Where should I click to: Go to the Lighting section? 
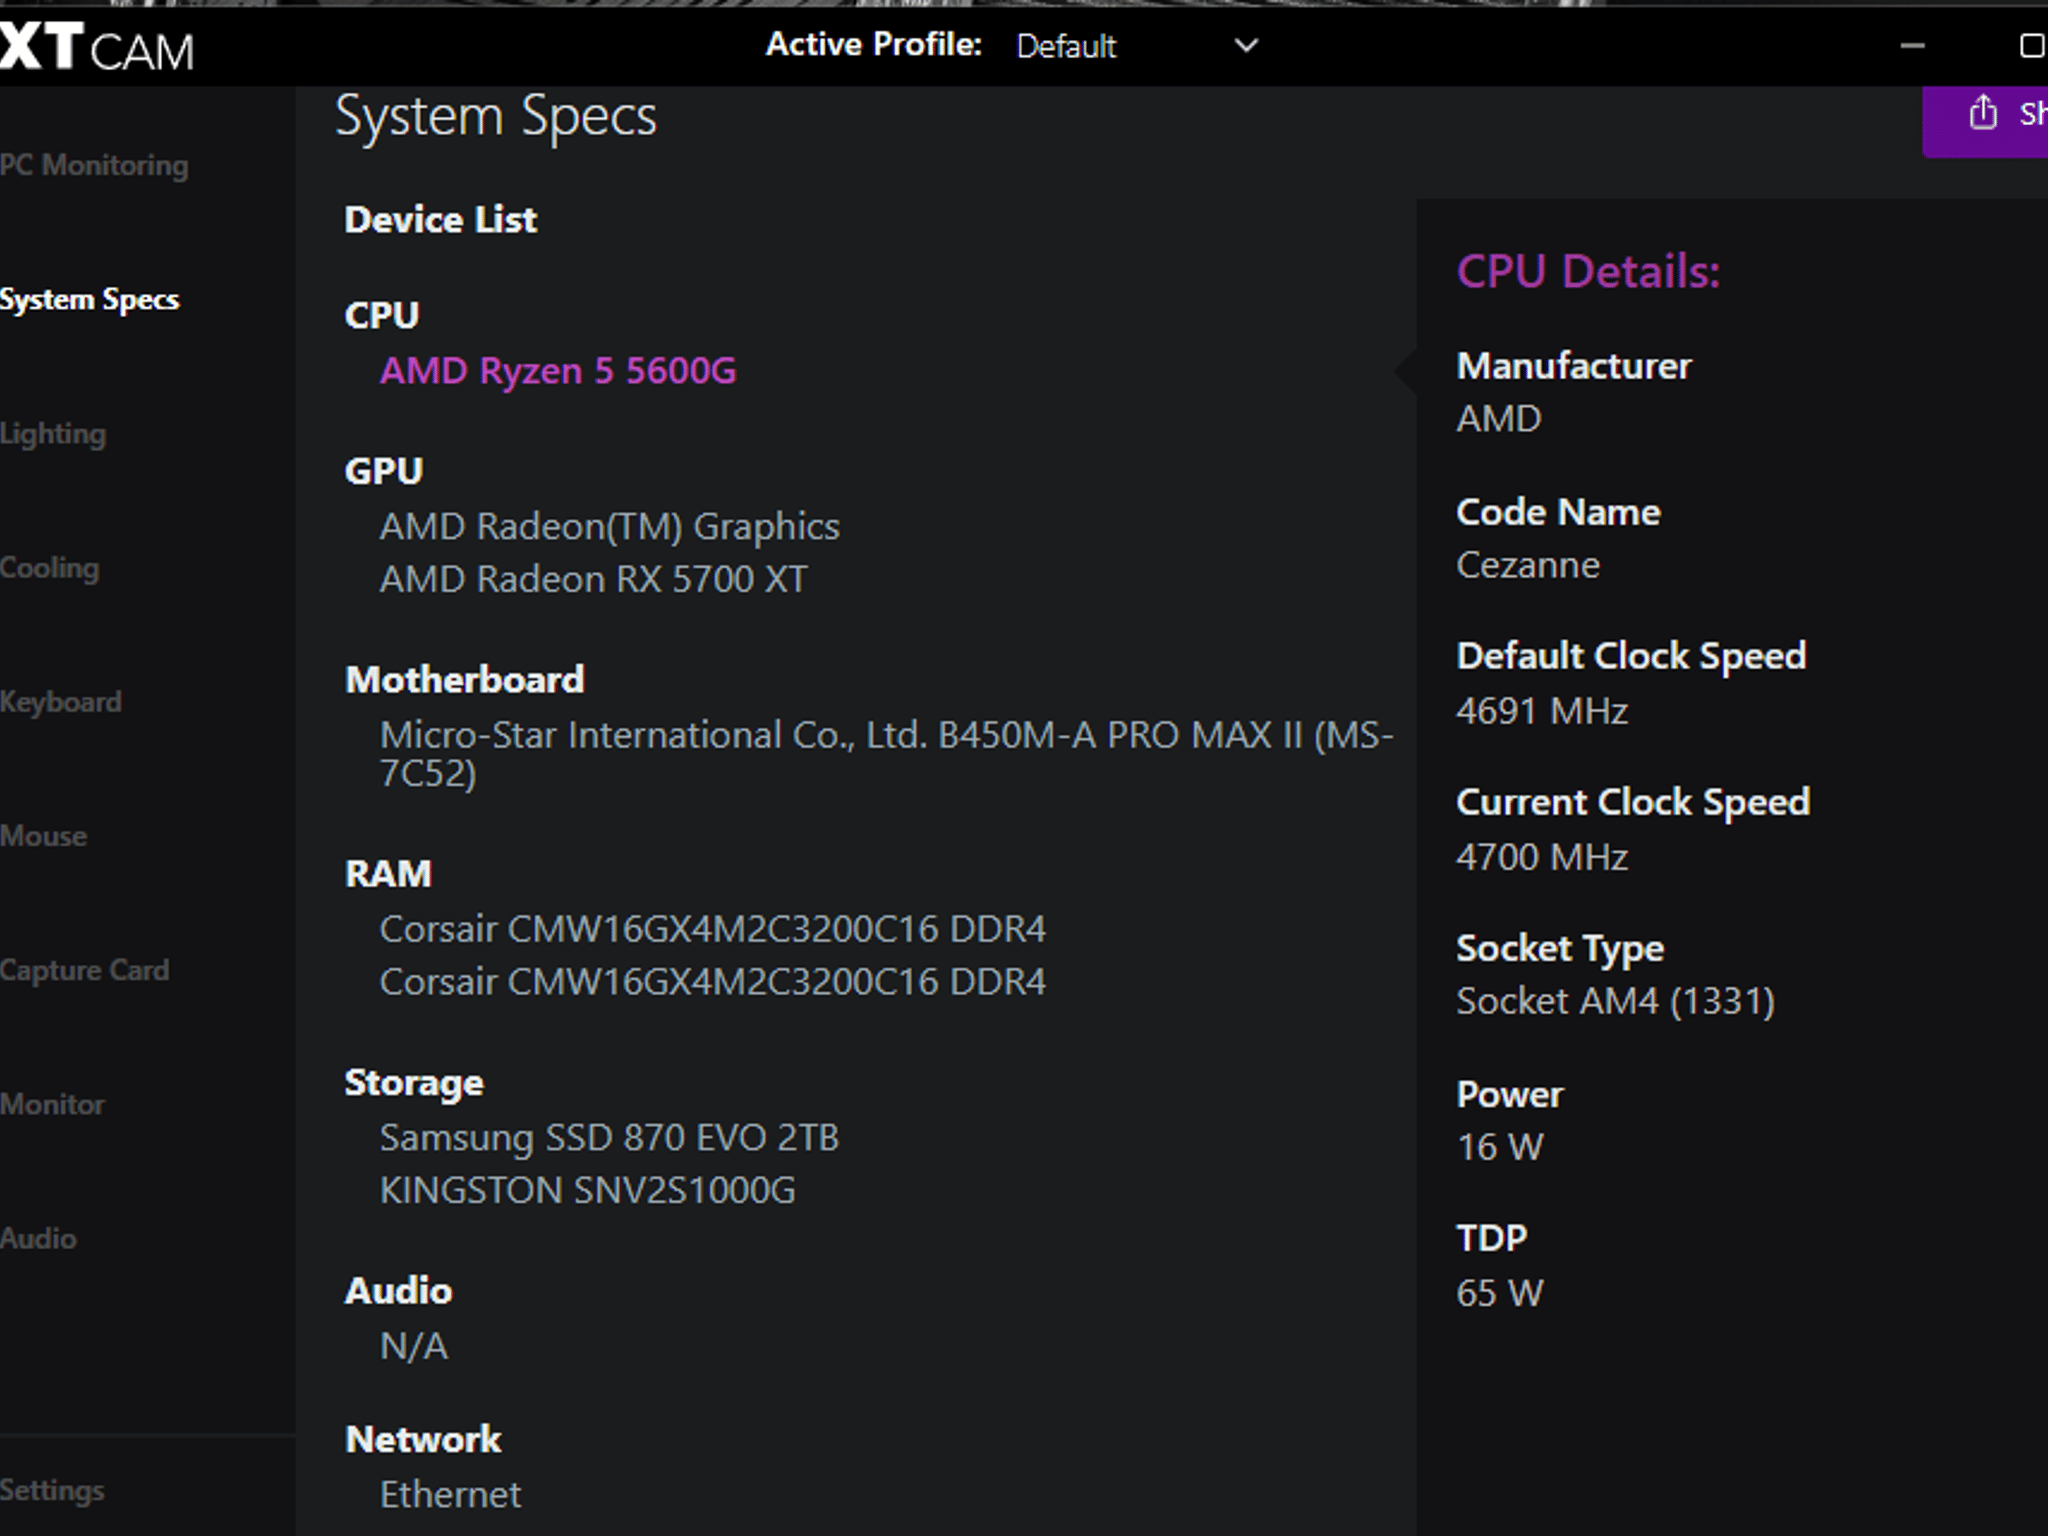(x=53, y=434)
